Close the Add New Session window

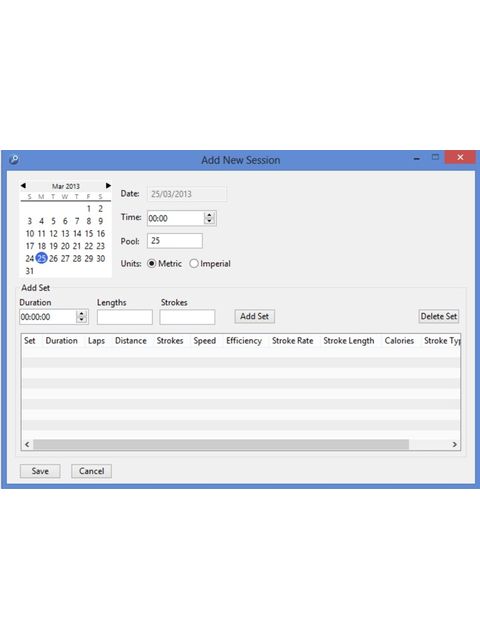point(460,157)
